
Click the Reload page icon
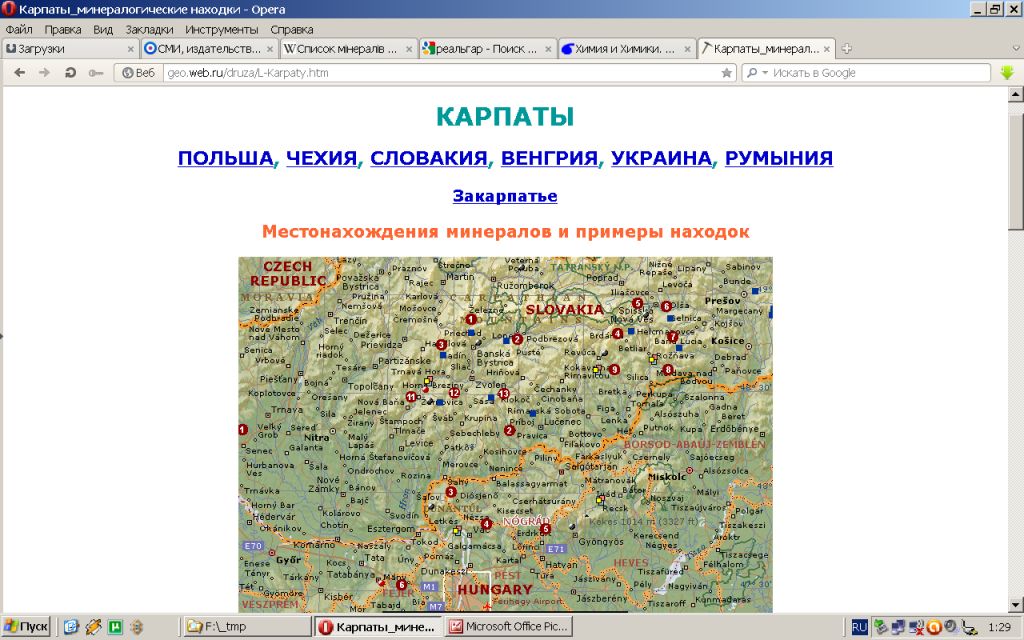70,73
